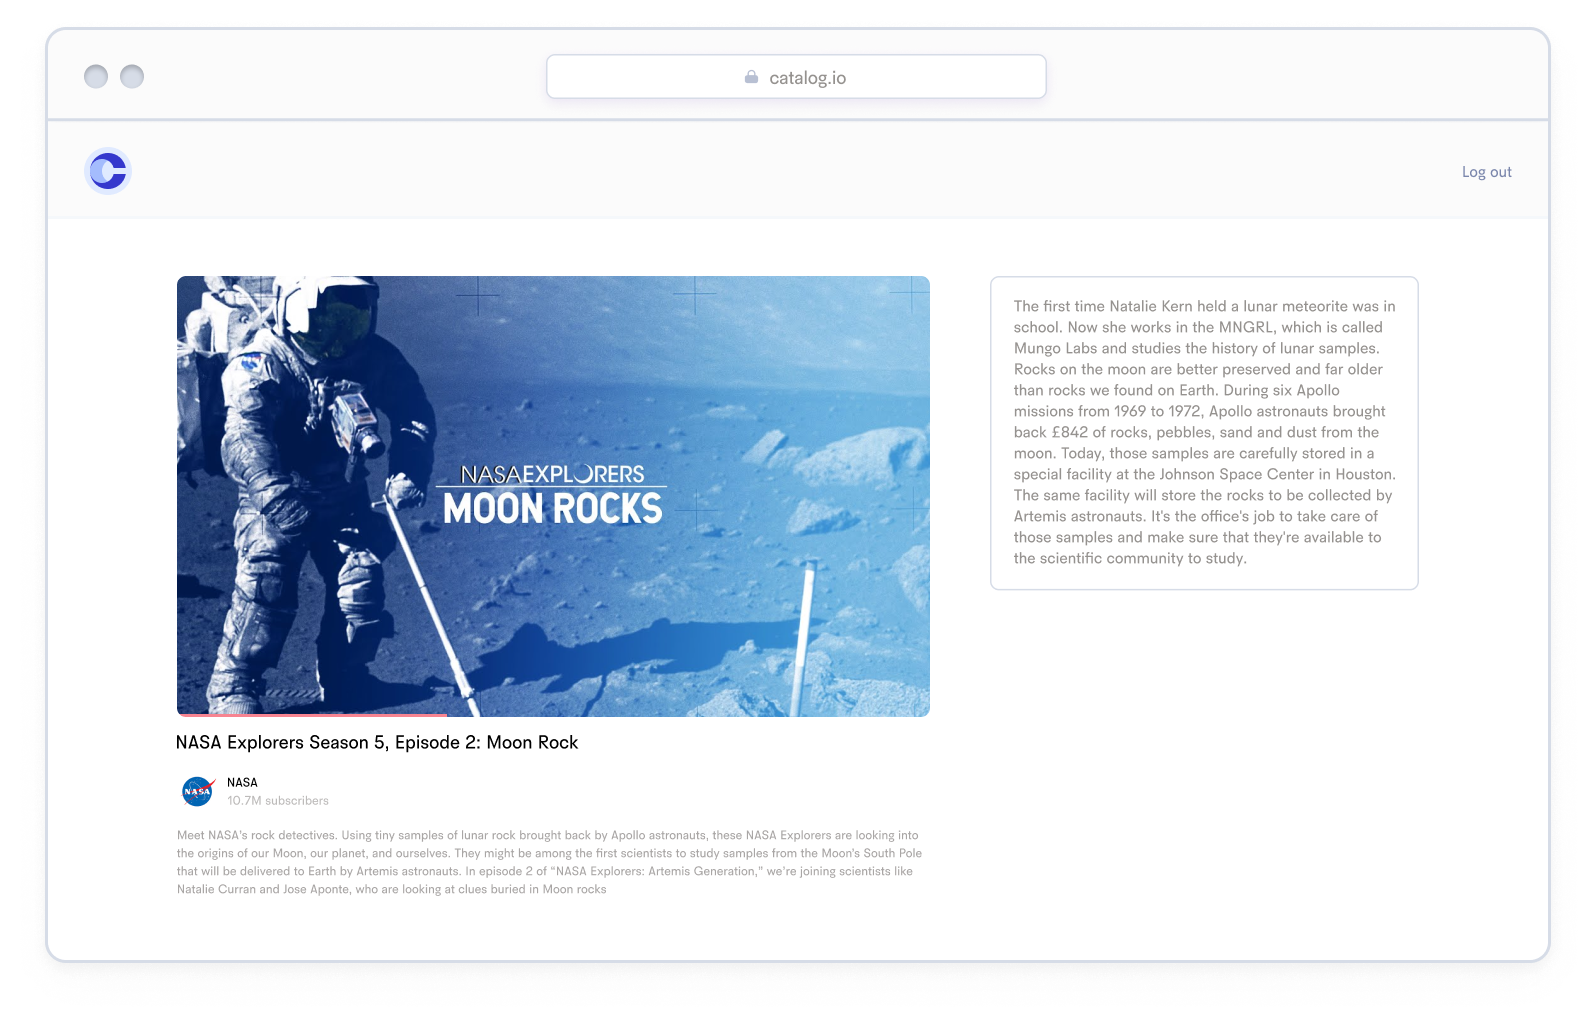The height and width of the screenshot is (1026, 1596).
Task: Click the second gray browser window dot
Action: click(x=132, y=77)
